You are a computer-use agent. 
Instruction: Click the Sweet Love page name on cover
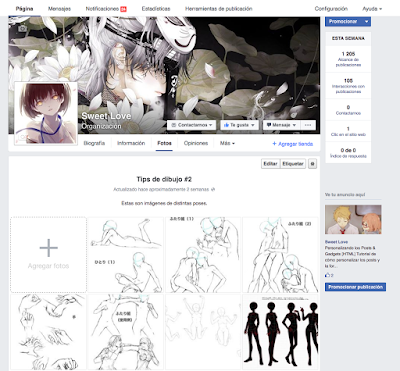pyautogui.click(x=106, y=116)
